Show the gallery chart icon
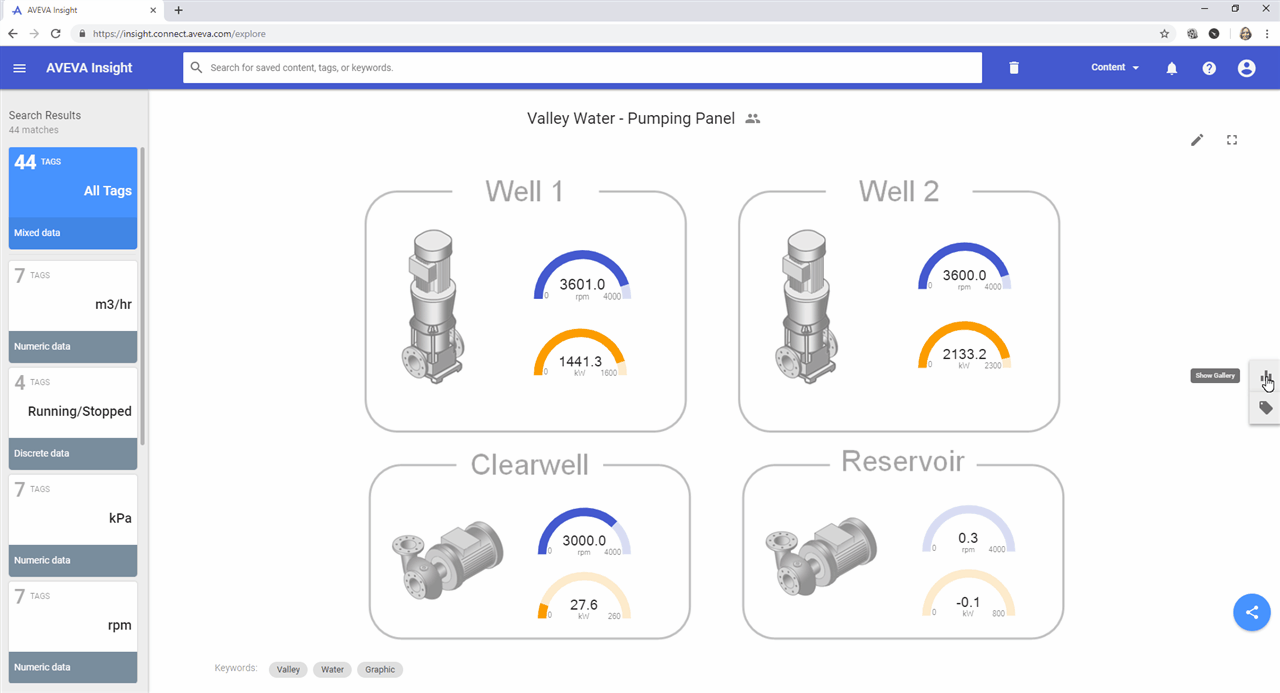 point(1266,378)
